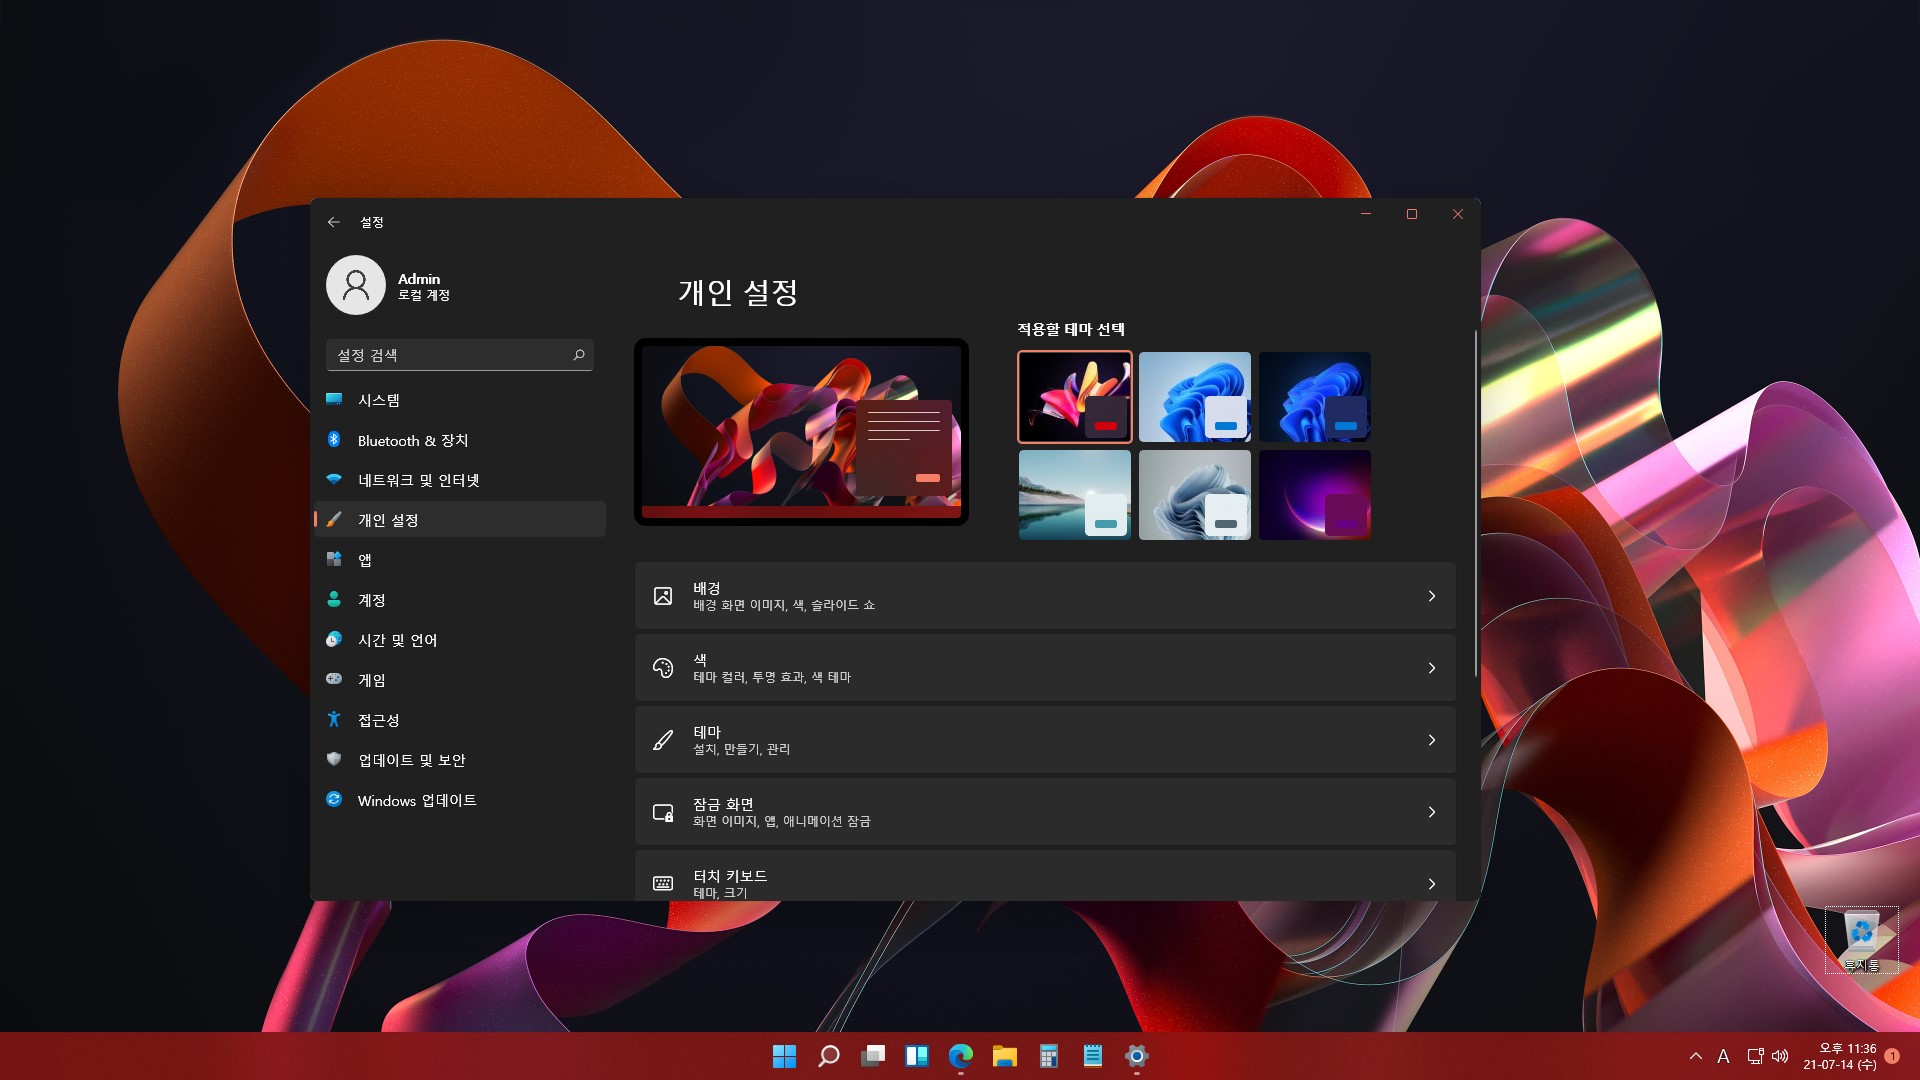Open the notification badge in tray
Screen dimensions: 1920x1080
coord(1892,1056)
